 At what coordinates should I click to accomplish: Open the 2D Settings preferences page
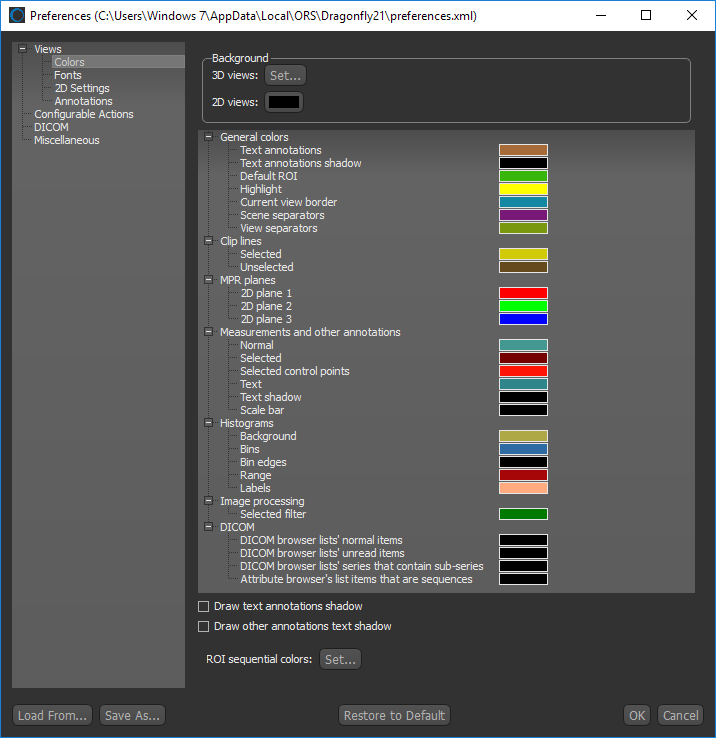[x=82, y=88]
